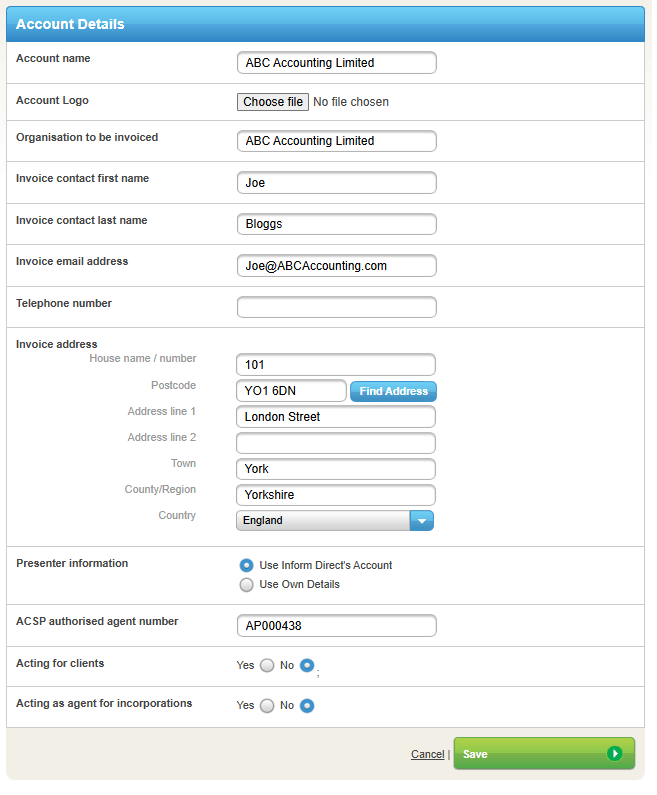Click the Invoice email address field
This screenshot has width=657, height=795.
pyautogui.click(x=336, y=266)
